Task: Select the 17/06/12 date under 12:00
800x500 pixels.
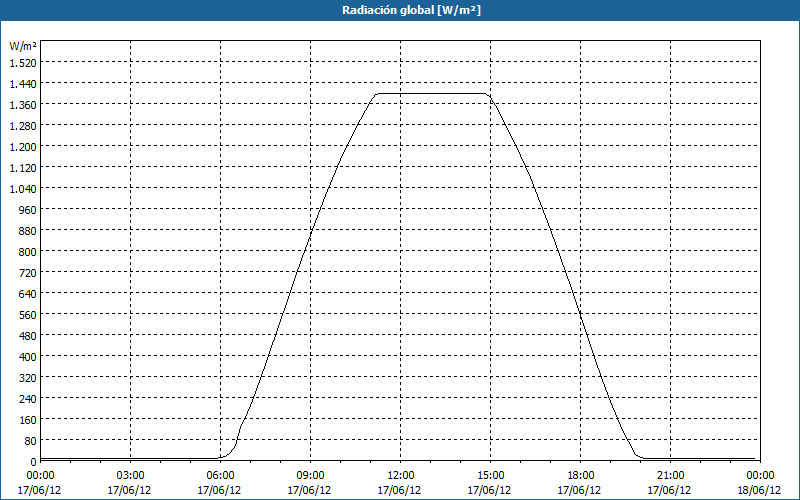Action: [399, 490]
